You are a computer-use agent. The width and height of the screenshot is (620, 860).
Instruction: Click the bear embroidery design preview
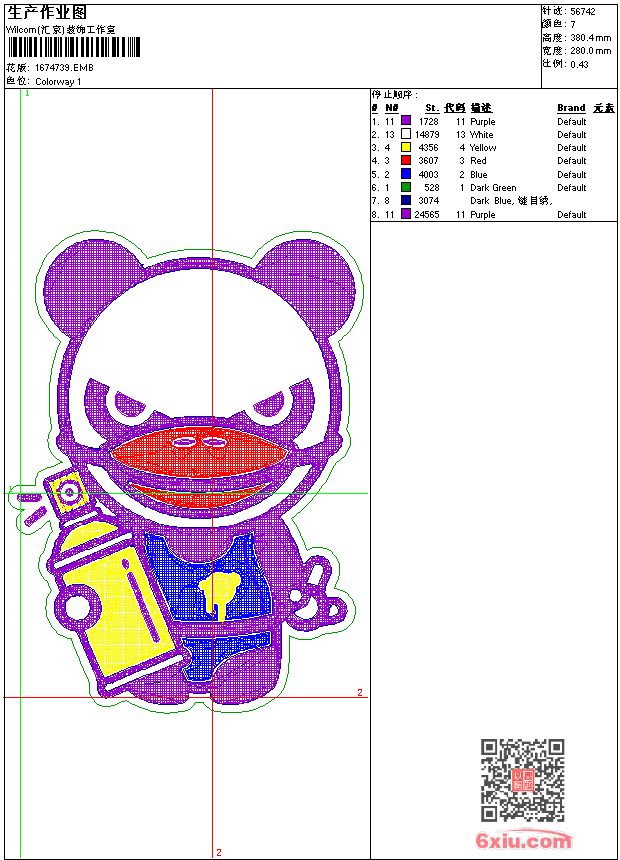(x=187, y=471)
